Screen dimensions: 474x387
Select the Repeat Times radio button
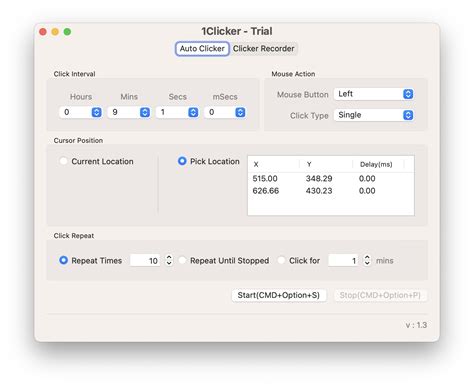[63, 260]
